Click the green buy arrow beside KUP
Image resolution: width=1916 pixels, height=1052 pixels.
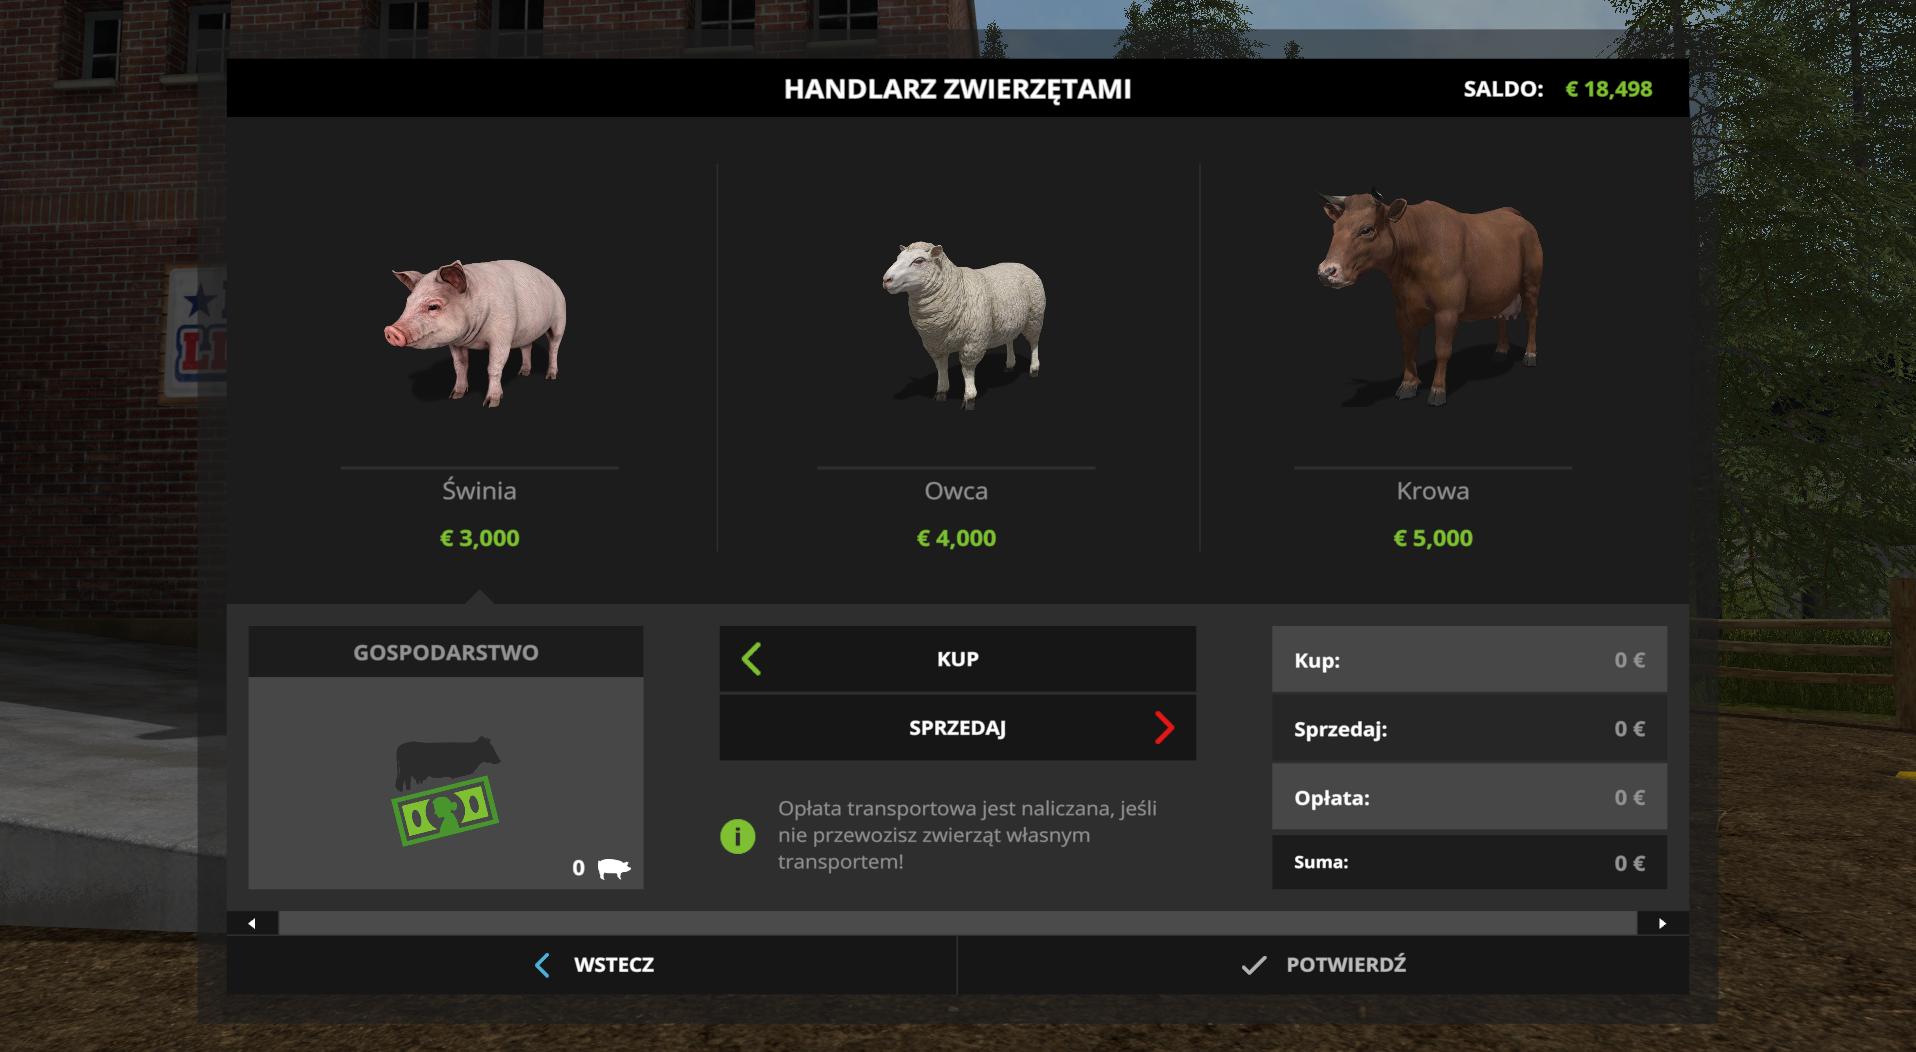[752, 659]
